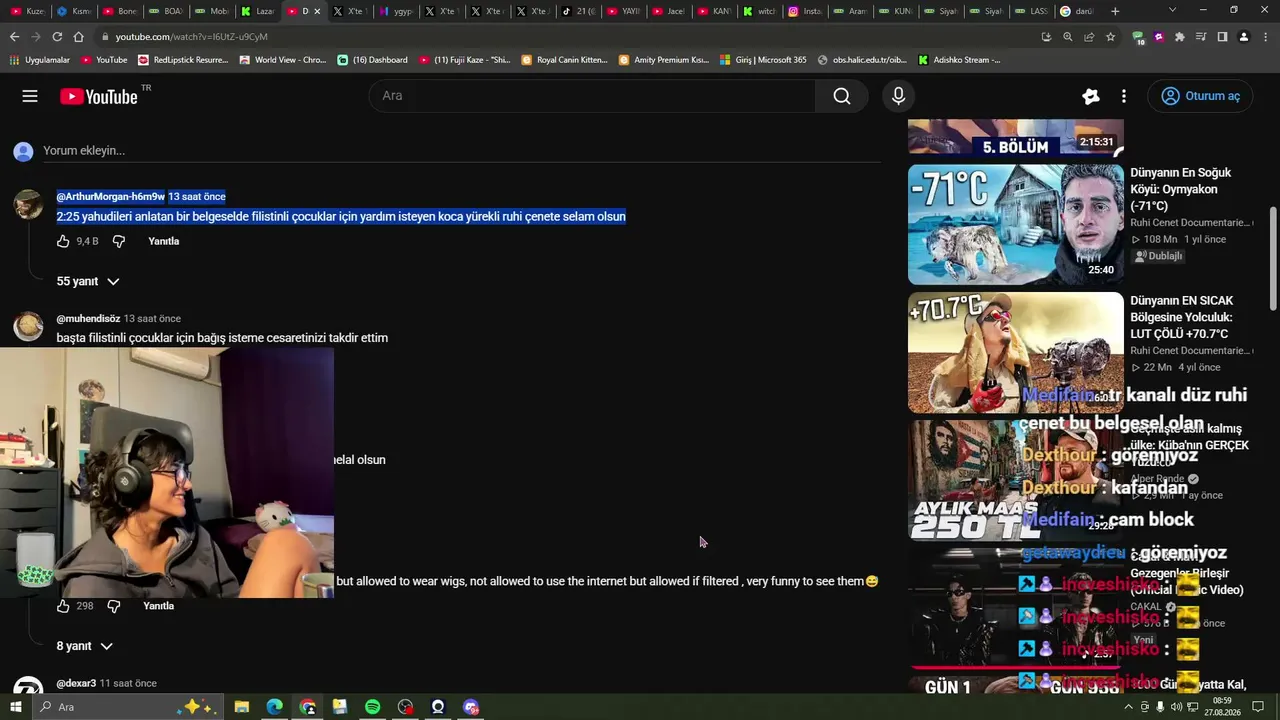Dislike the ArthurMorgan-h6m9w comment

pyautogui.click(x=118, y=241)
